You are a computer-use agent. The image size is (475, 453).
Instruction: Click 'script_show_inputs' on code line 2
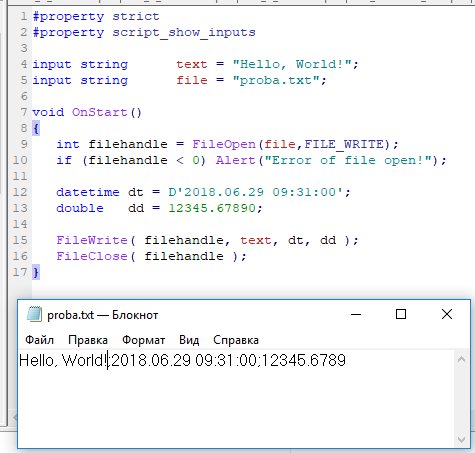(x=184, y=33)
